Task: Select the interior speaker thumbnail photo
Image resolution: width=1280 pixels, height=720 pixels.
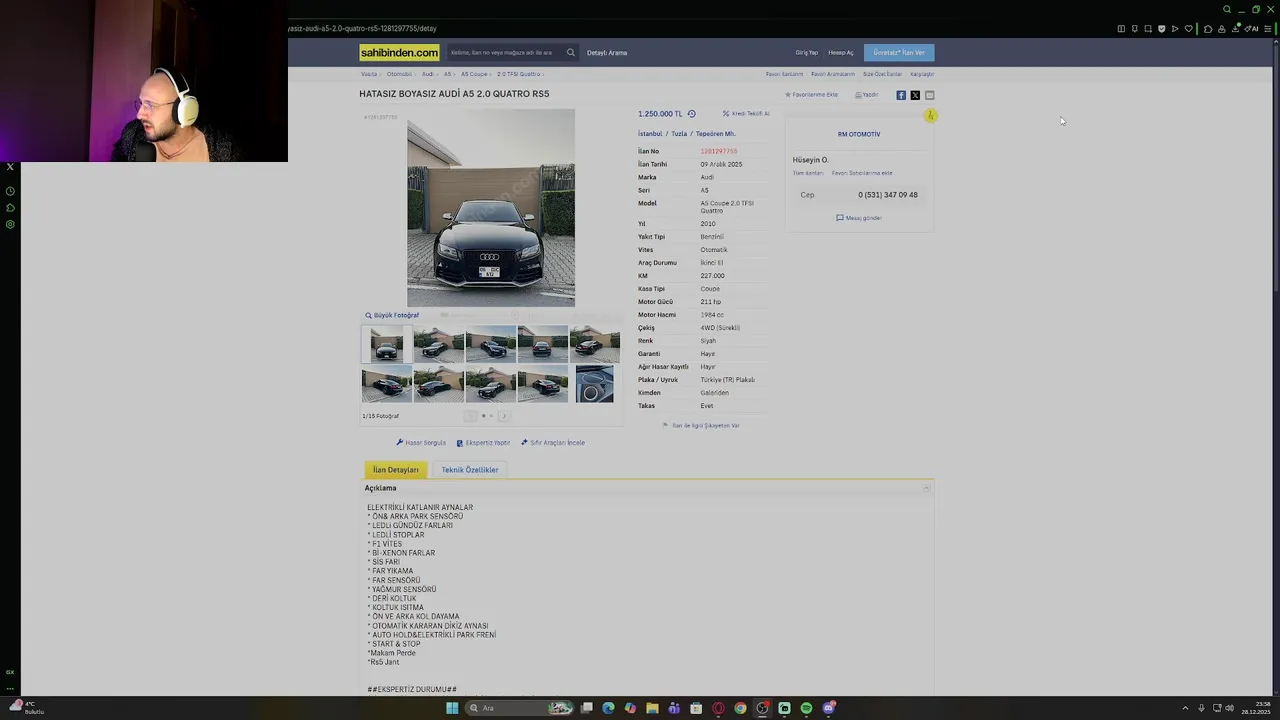Action: coord(595,384)
